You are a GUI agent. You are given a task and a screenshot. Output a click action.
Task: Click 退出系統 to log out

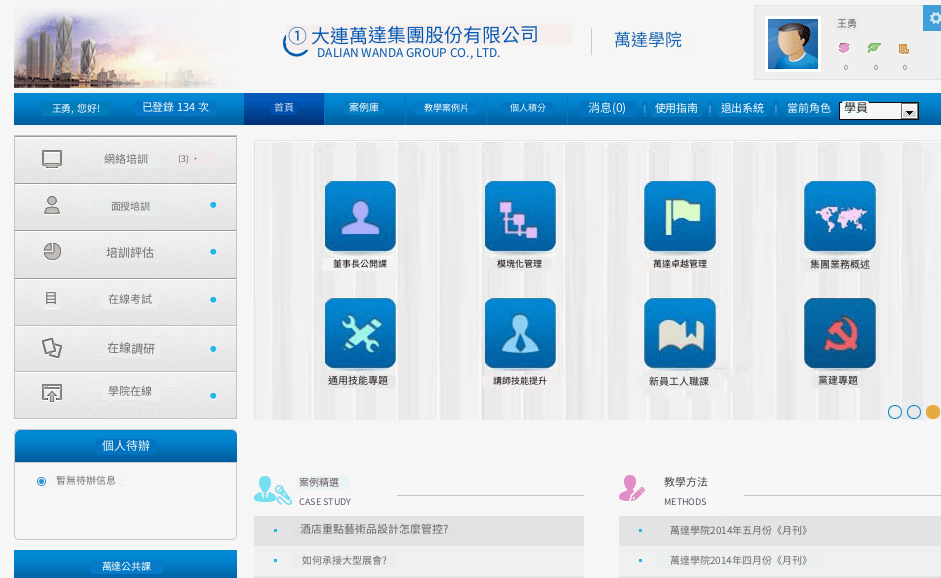[x=742, y=108]
